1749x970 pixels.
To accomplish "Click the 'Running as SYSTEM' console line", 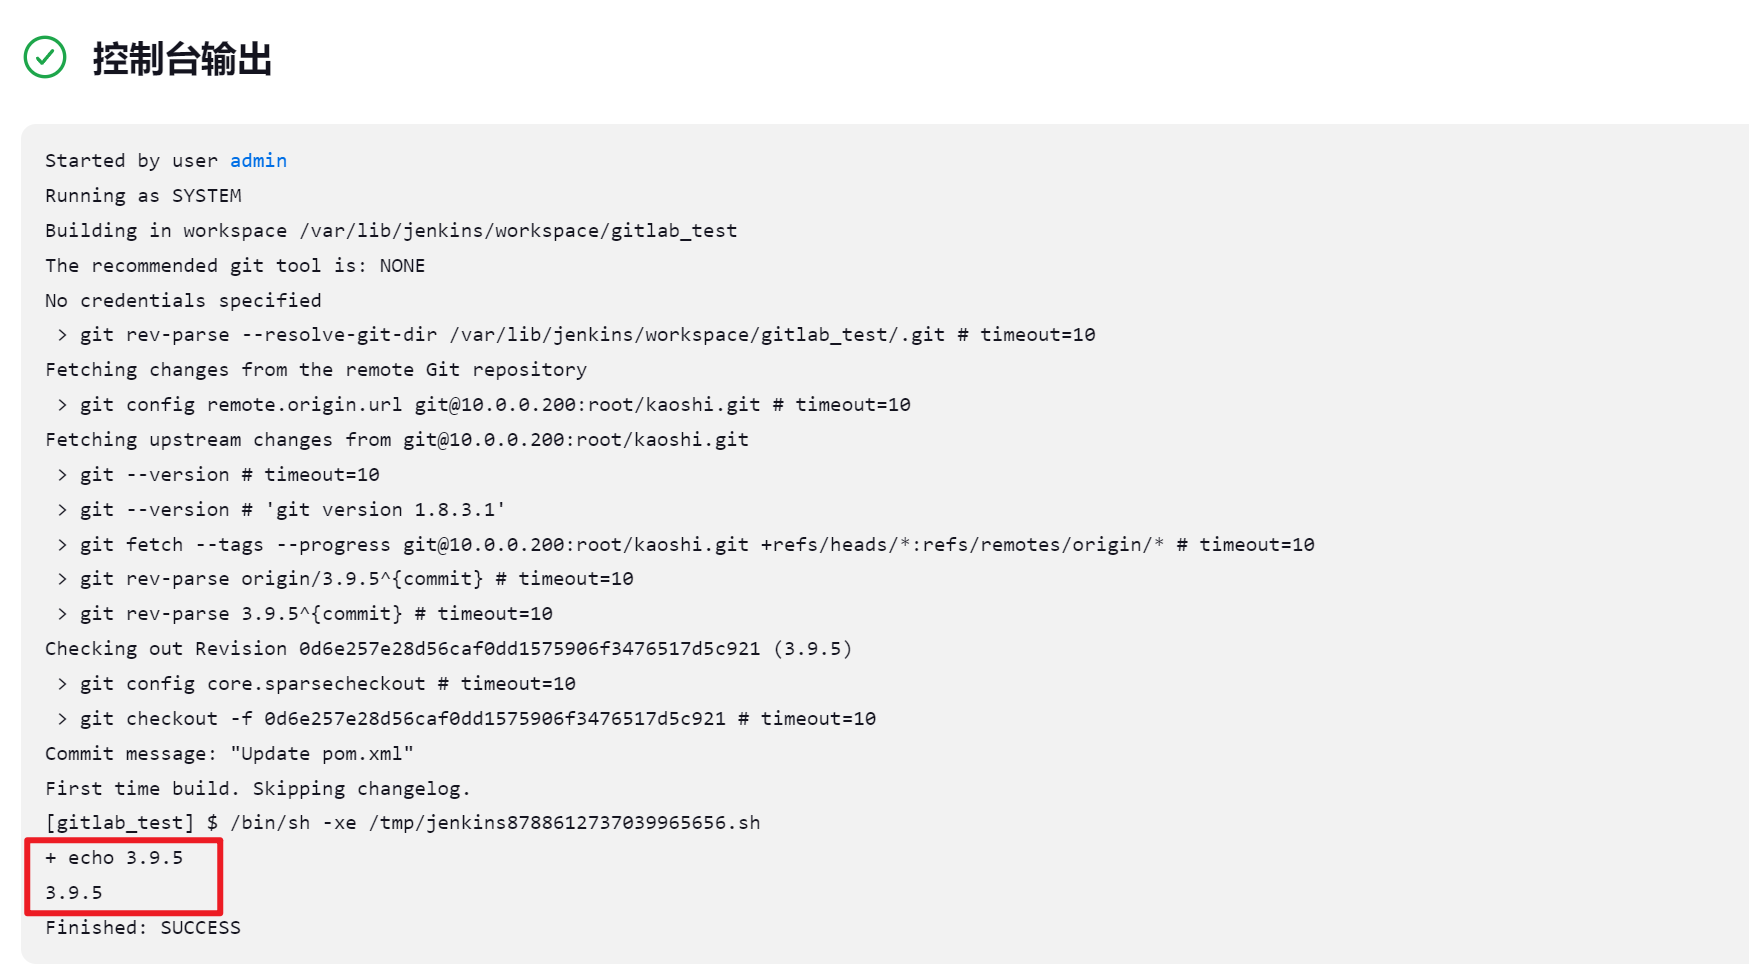I will click(x=143, y=195).
